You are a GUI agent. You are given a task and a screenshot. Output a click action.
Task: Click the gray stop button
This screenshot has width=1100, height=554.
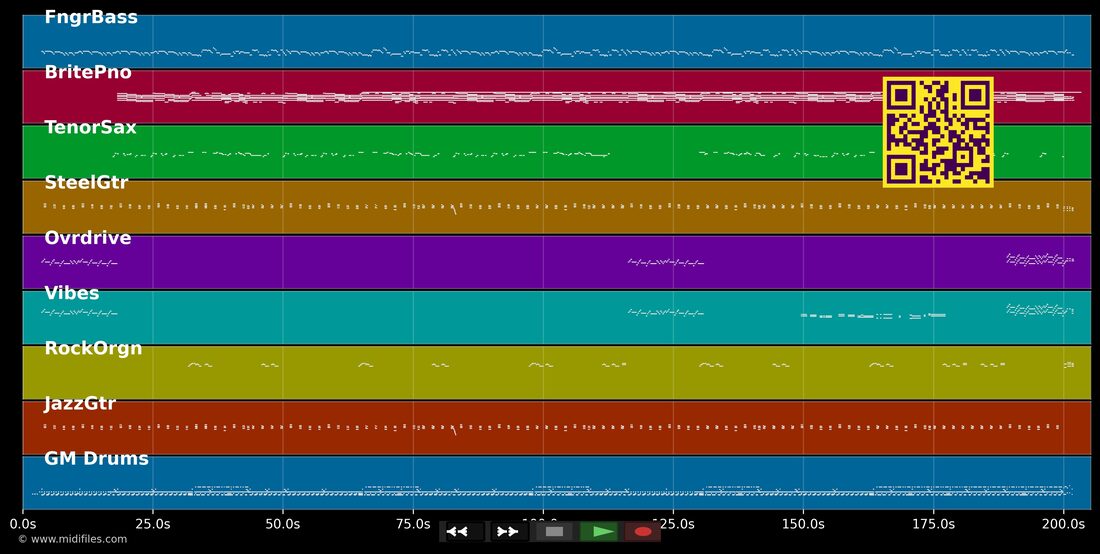(554, 532)
